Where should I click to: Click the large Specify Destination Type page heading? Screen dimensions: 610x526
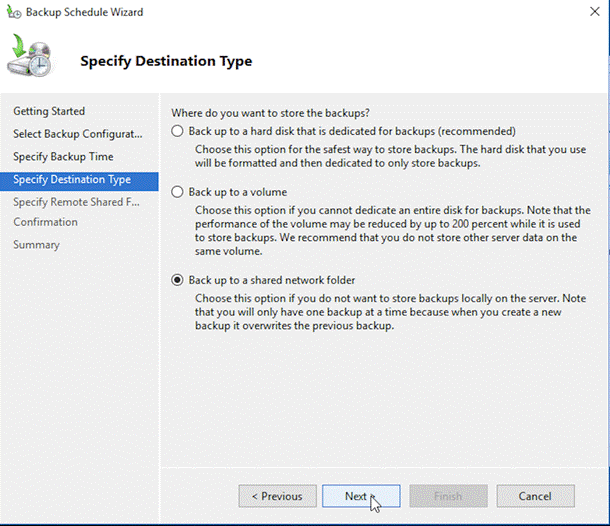click(x=166, y=61)
